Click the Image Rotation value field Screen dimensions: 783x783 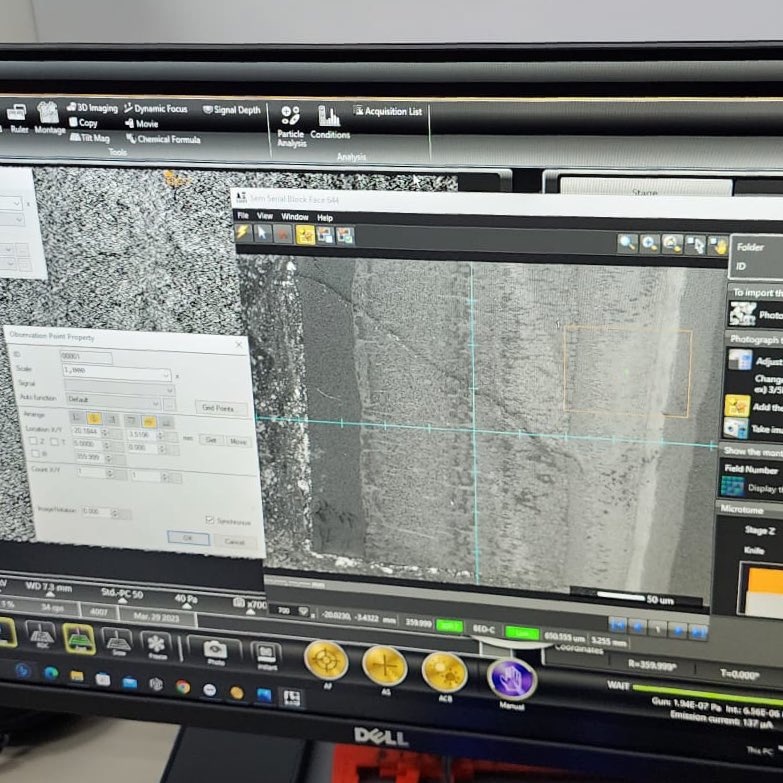coord(95,511)
